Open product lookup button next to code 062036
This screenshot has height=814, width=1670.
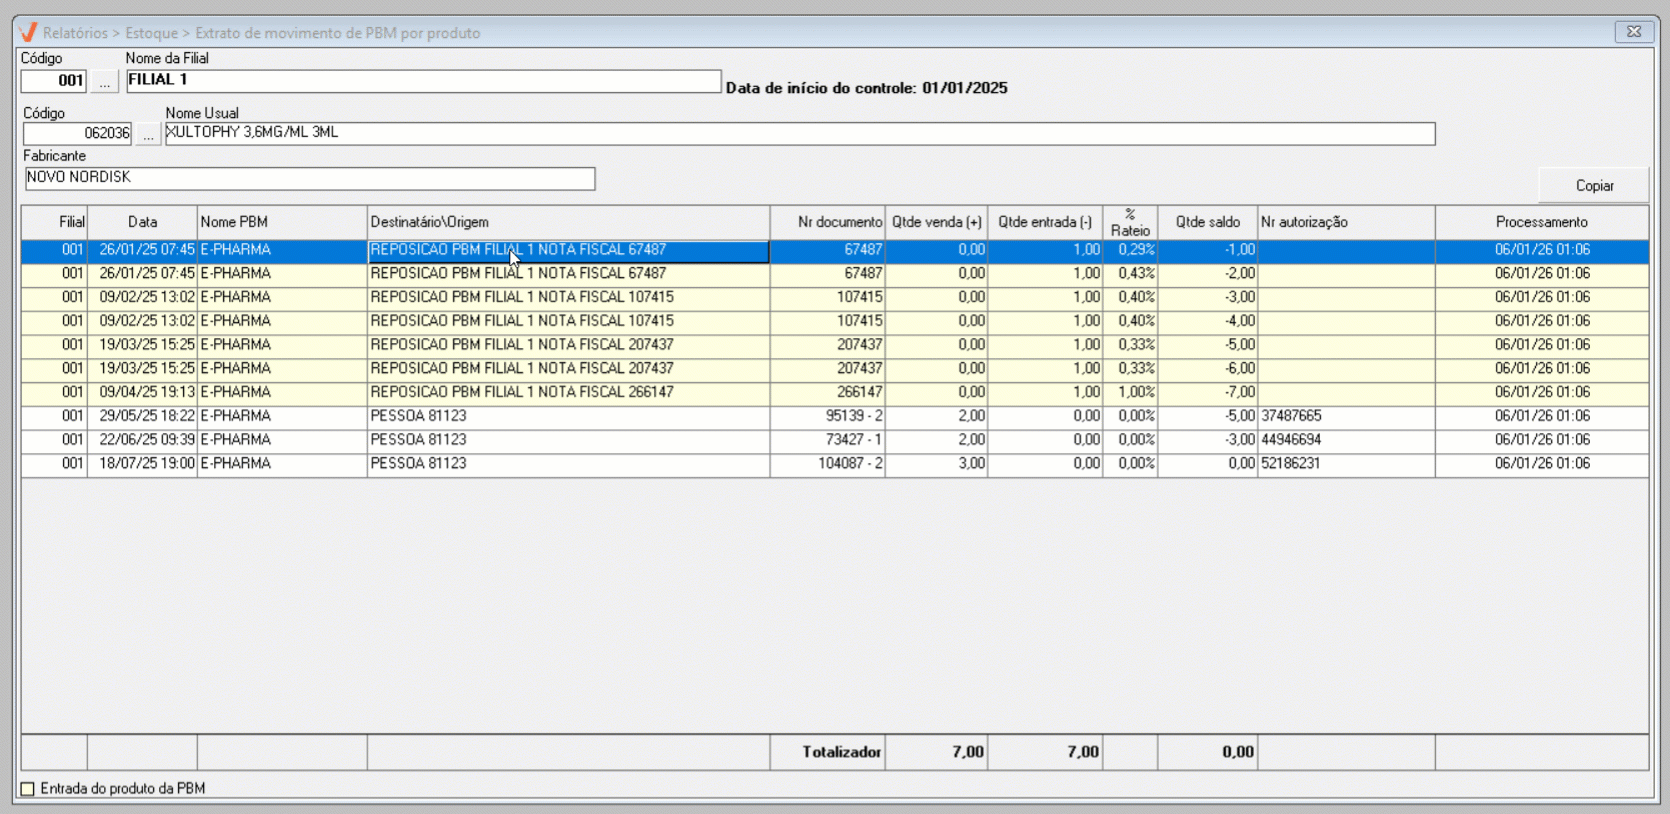pos(148,134)
